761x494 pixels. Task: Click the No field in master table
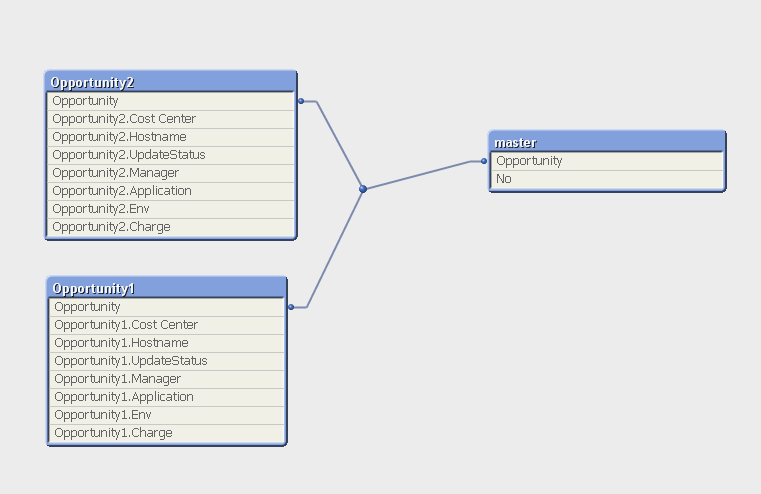(x=607, y=179)
